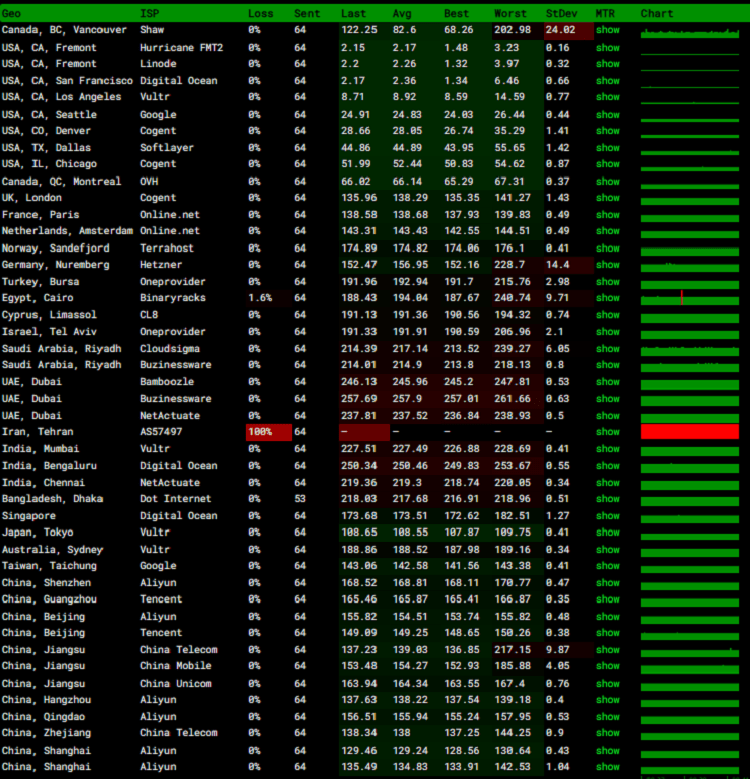This screenshot has width=750, height=779.
Task: Show MTR for France, Paris Online.net
Action: coord(607,215)
